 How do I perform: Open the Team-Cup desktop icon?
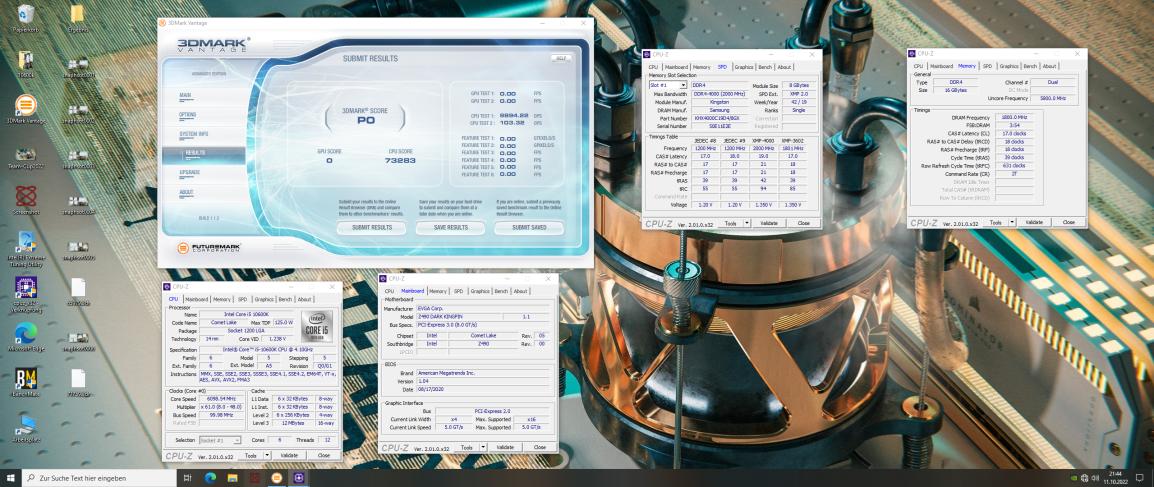(x=26, y=156)
